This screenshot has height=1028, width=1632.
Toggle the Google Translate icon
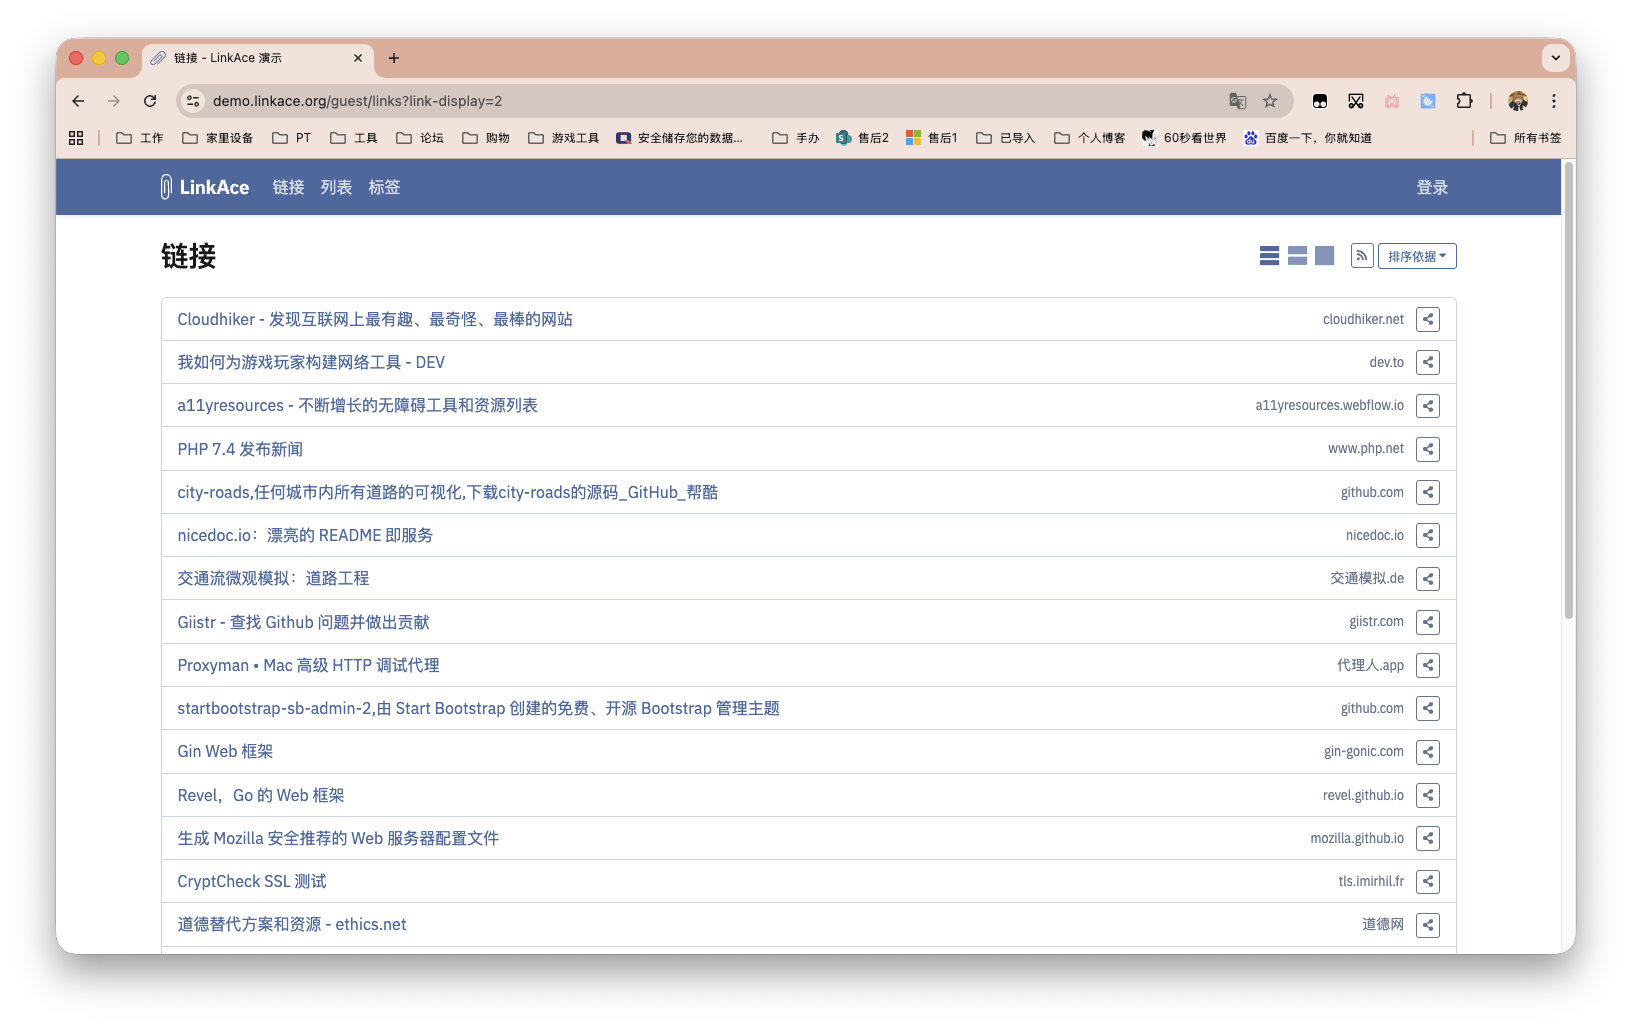(x=1237, y=101)
